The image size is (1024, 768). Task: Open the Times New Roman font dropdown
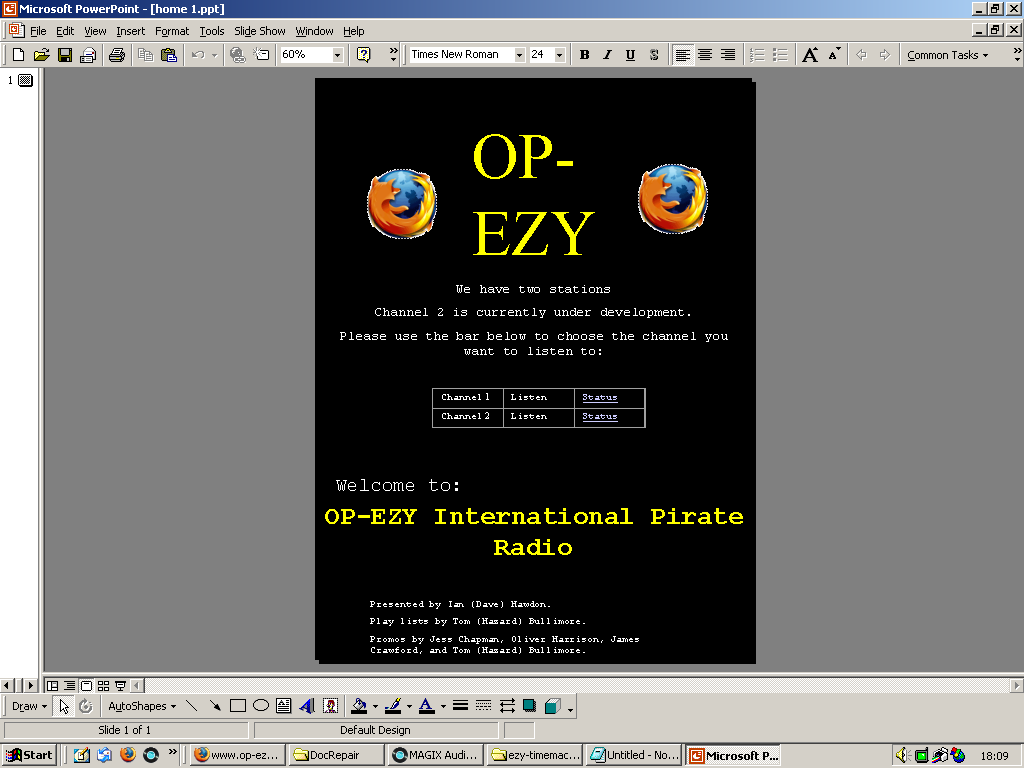pos(519,55)
